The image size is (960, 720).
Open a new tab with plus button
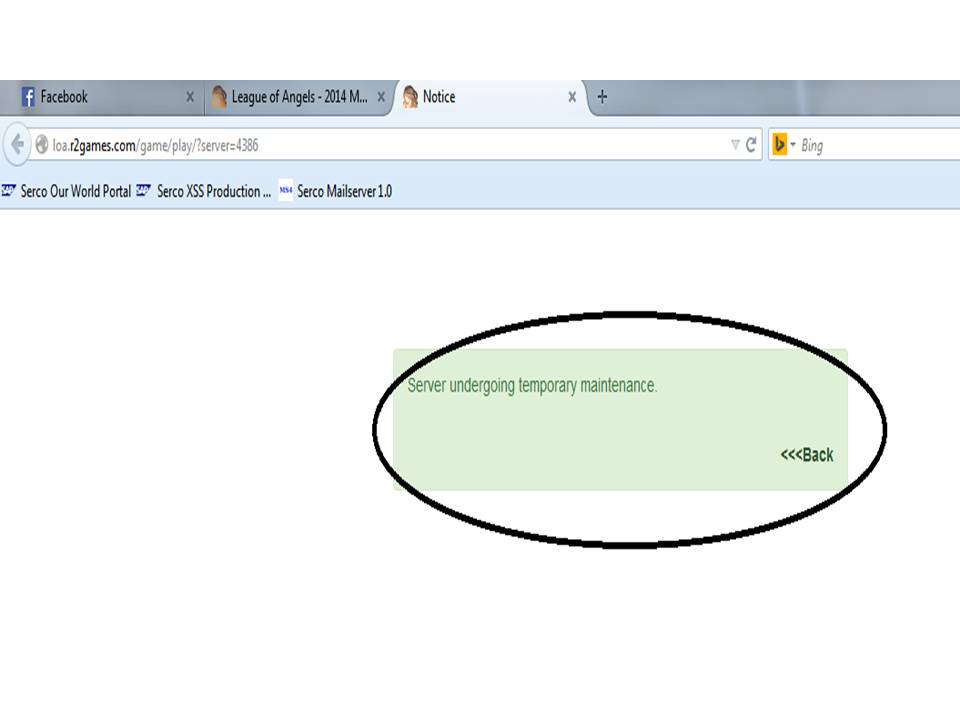602,97
